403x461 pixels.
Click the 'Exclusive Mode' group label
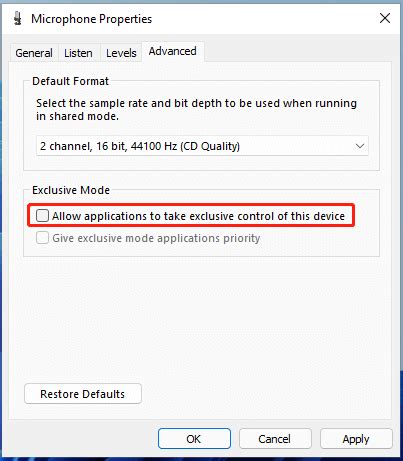tap(71, 190)
